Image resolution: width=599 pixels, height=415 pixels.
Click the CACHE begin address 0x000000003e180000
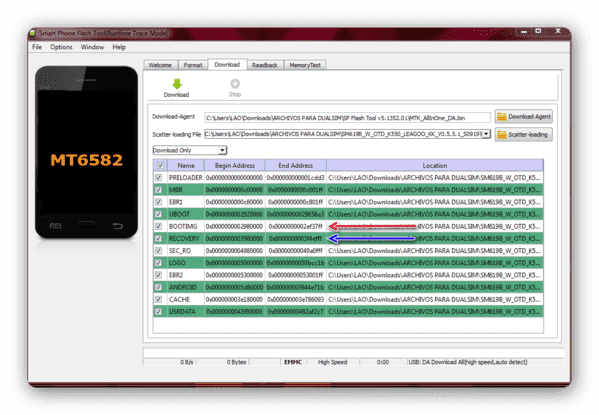[235, 299]
